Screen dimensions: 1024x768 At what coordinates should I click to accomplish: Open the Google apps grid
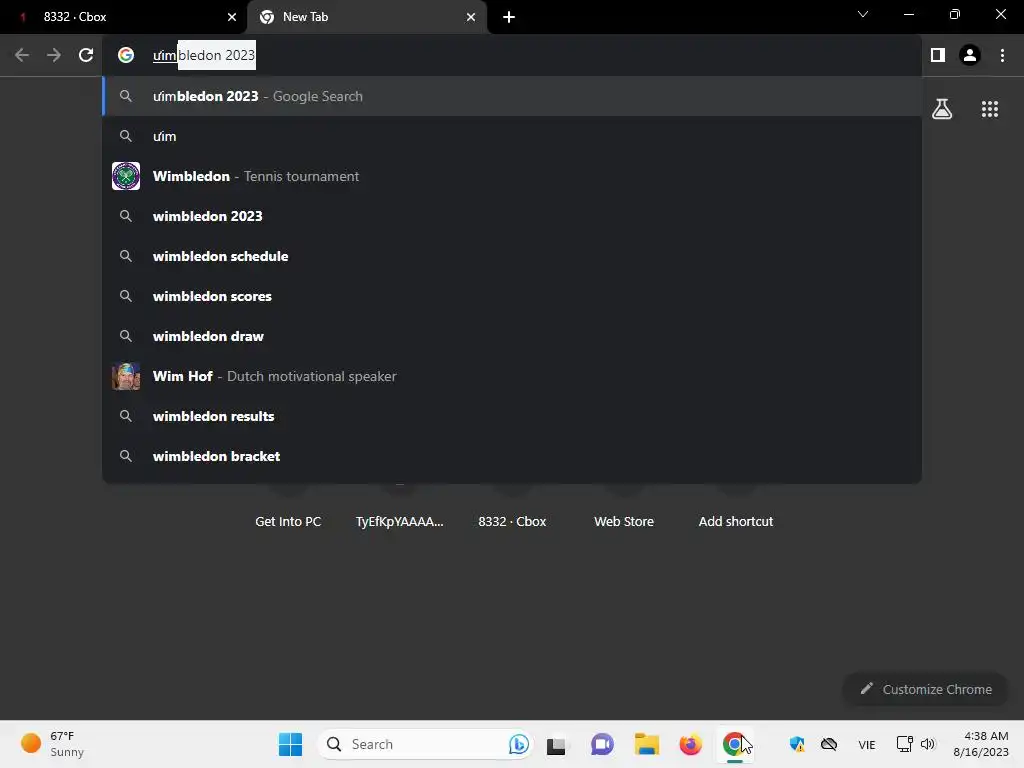pyautogui.click(x=989, y=109)
